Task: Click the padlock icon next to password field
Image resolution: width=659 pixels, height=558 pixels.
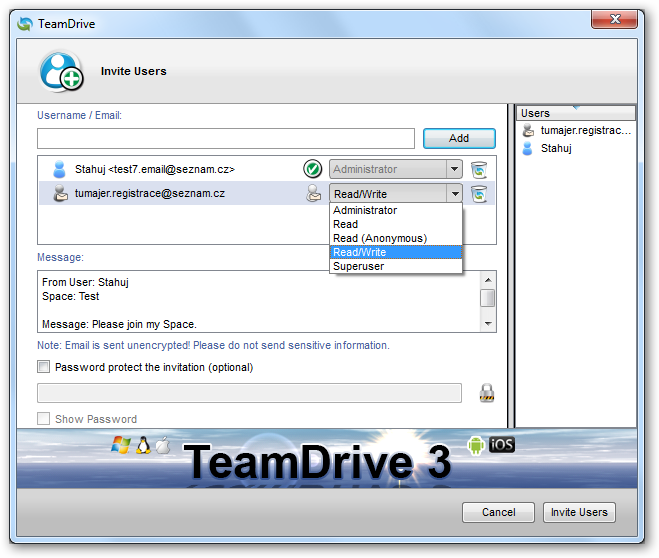Action: pos(487,393)
